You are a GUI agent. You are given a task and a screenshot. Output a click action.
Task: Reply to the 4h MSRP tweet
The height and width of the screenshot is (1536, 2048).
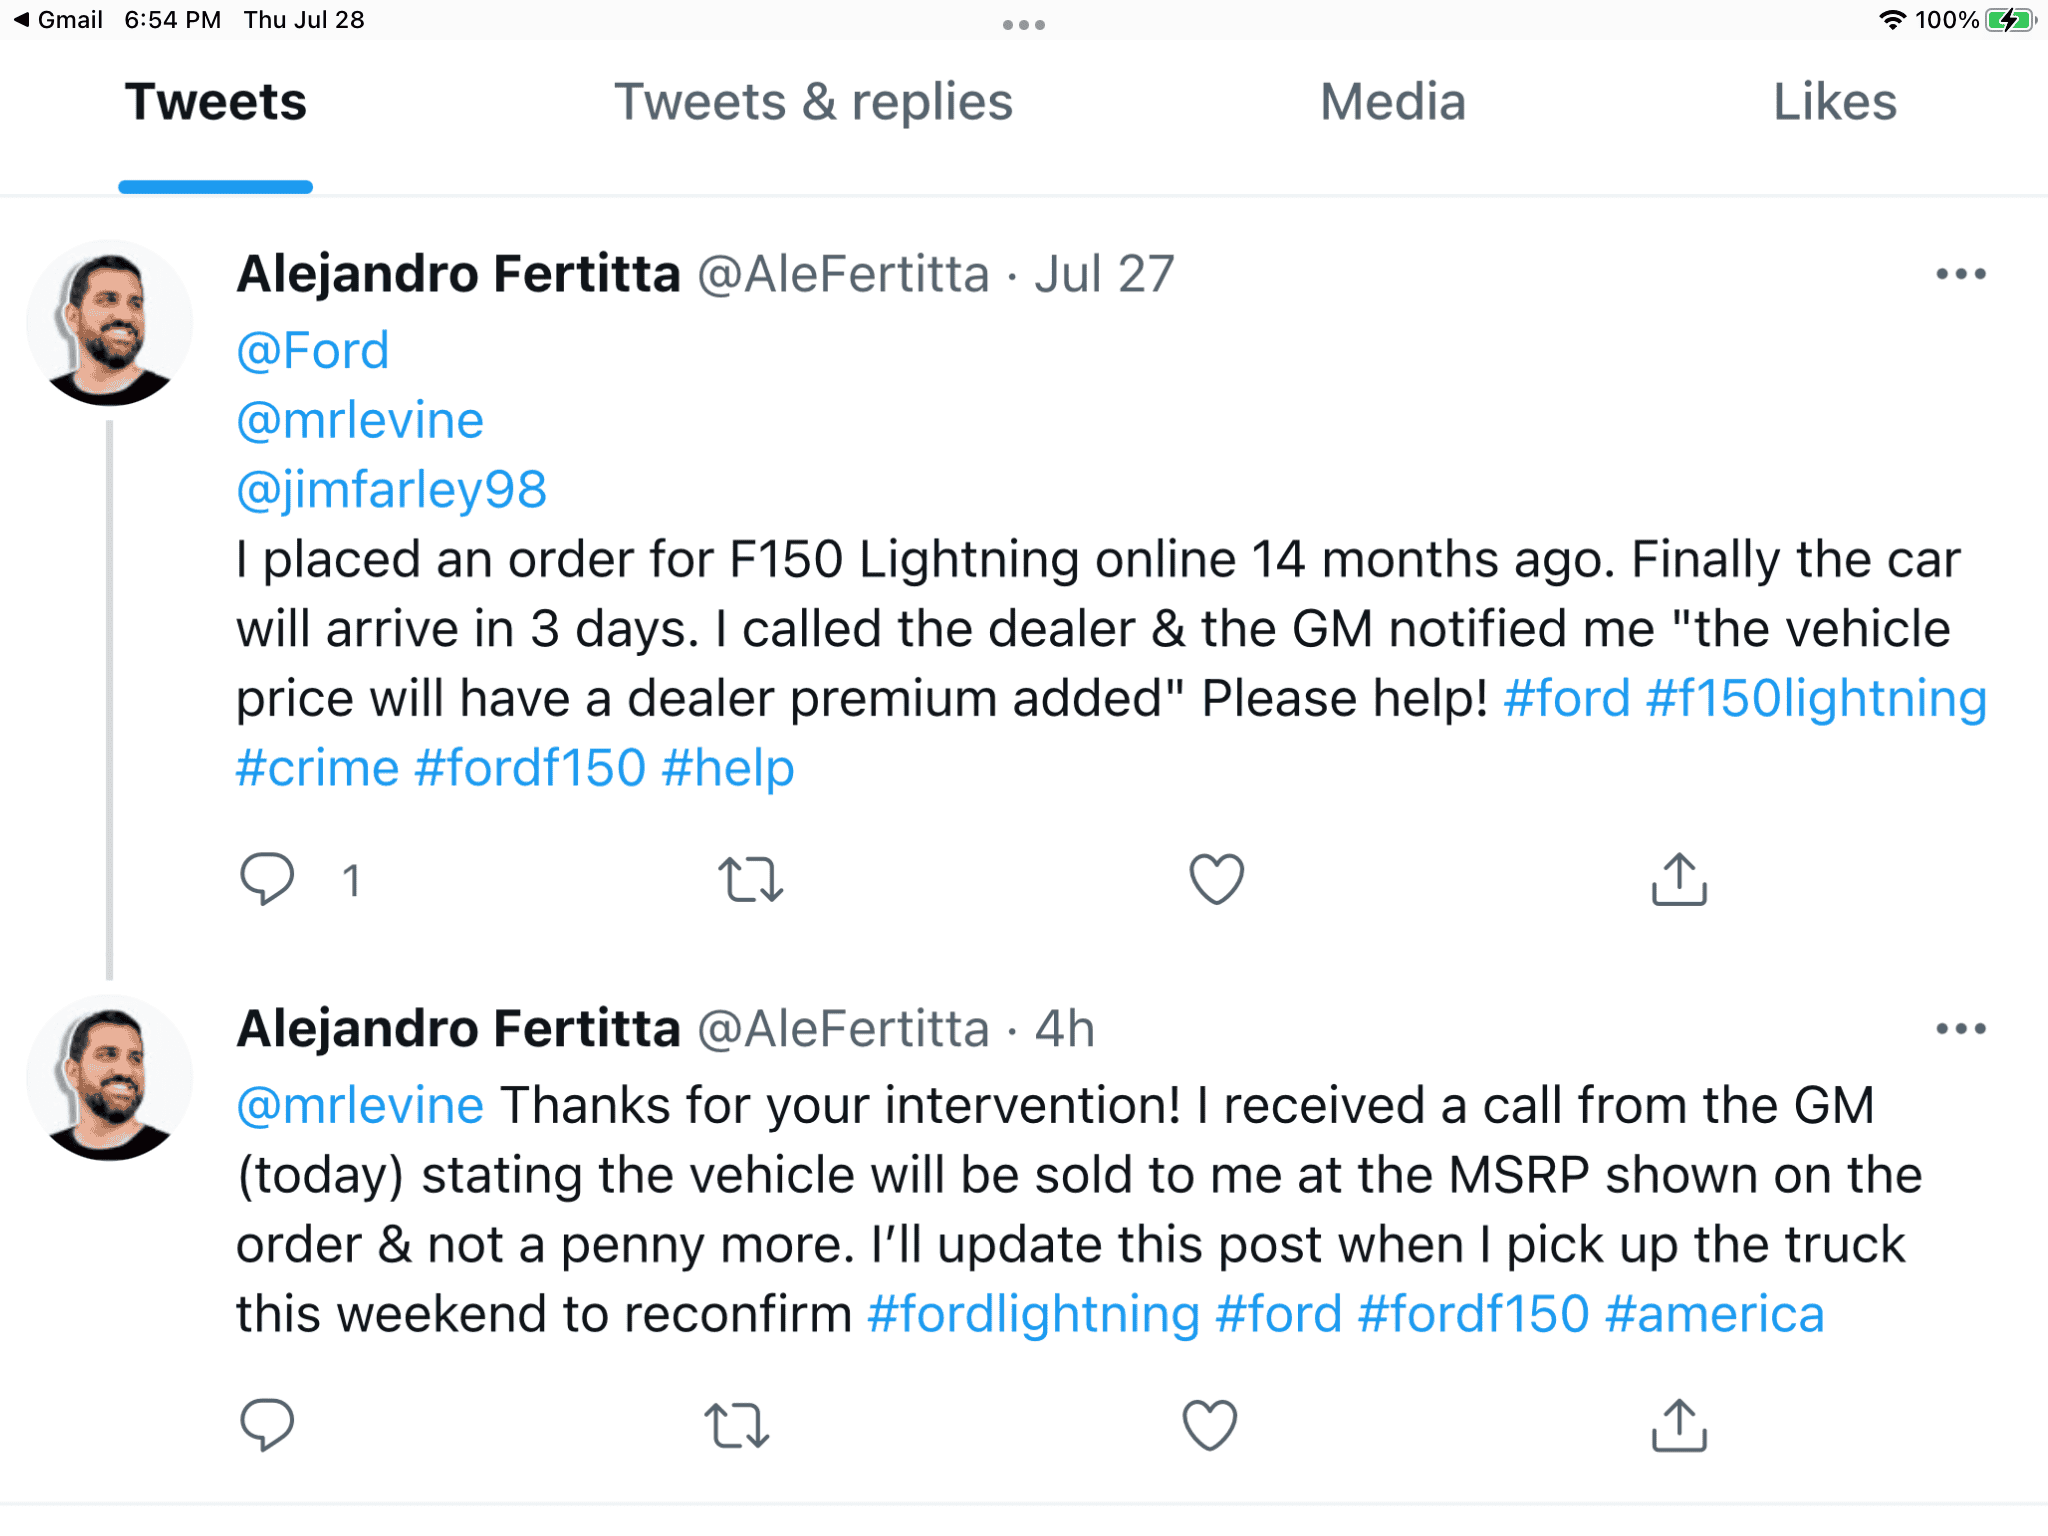click(267, 1424)
